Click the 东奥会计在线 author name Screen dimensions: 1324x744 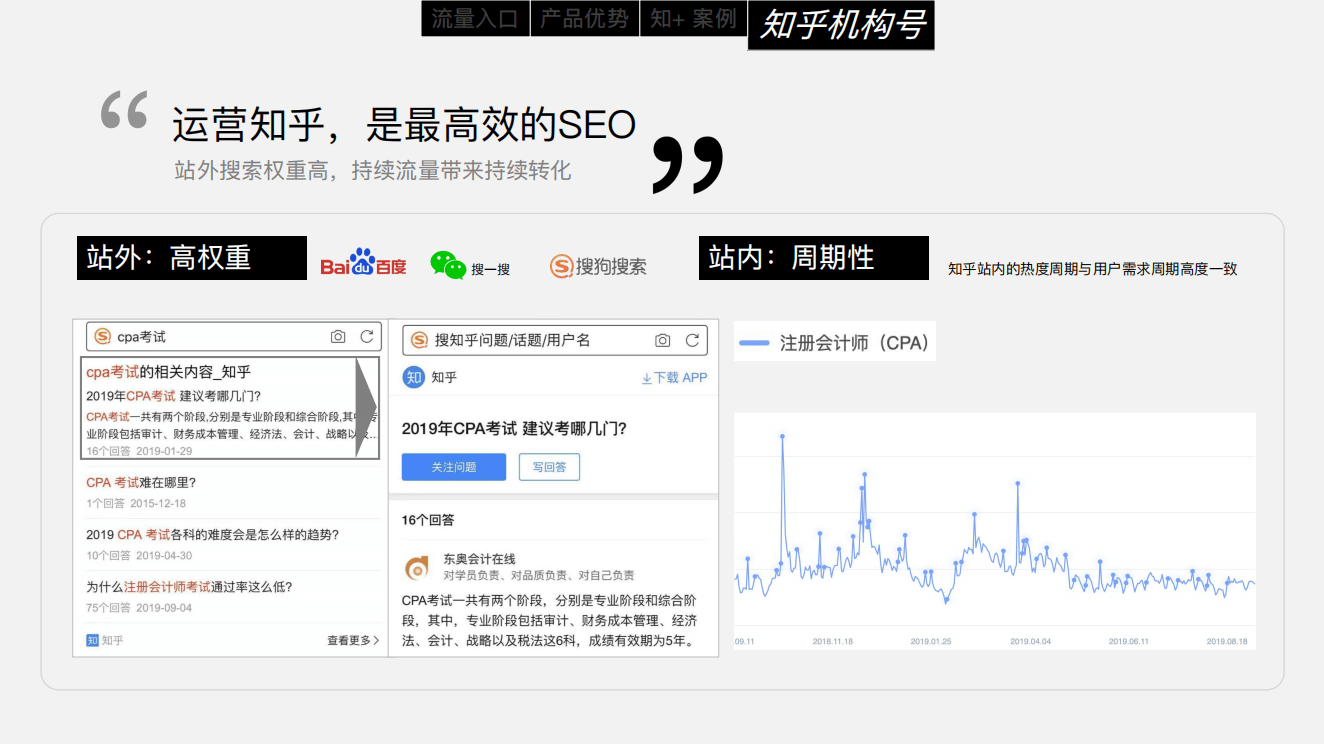click(x=480, y=559)
